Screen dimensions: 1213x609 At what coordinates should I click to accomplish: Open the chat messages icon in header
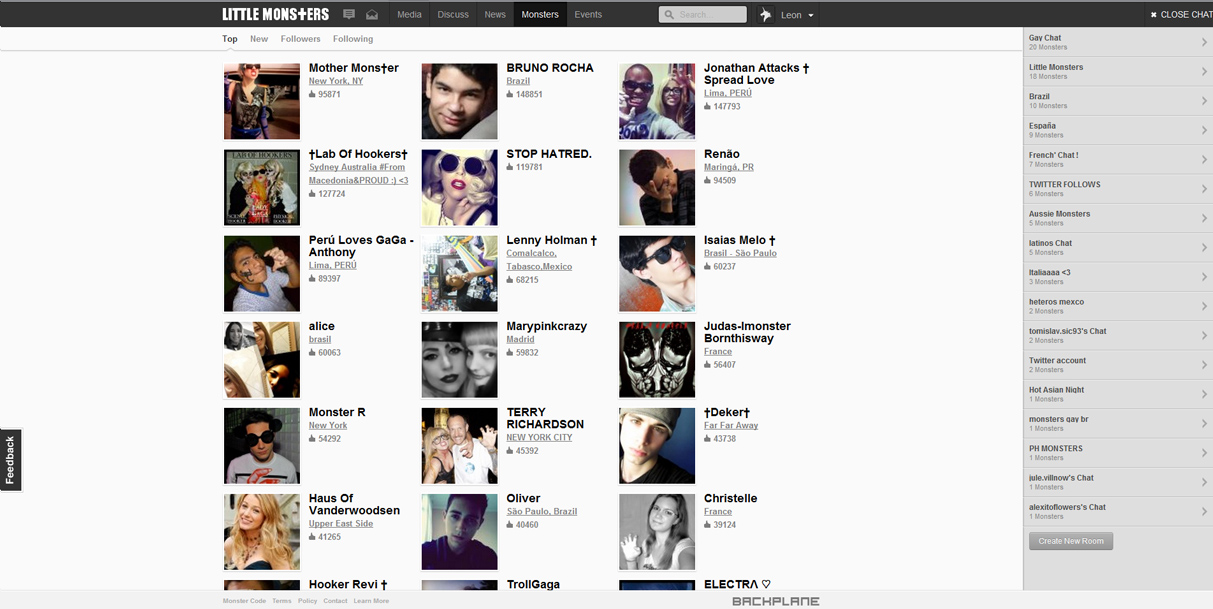(x=349, y=14)
